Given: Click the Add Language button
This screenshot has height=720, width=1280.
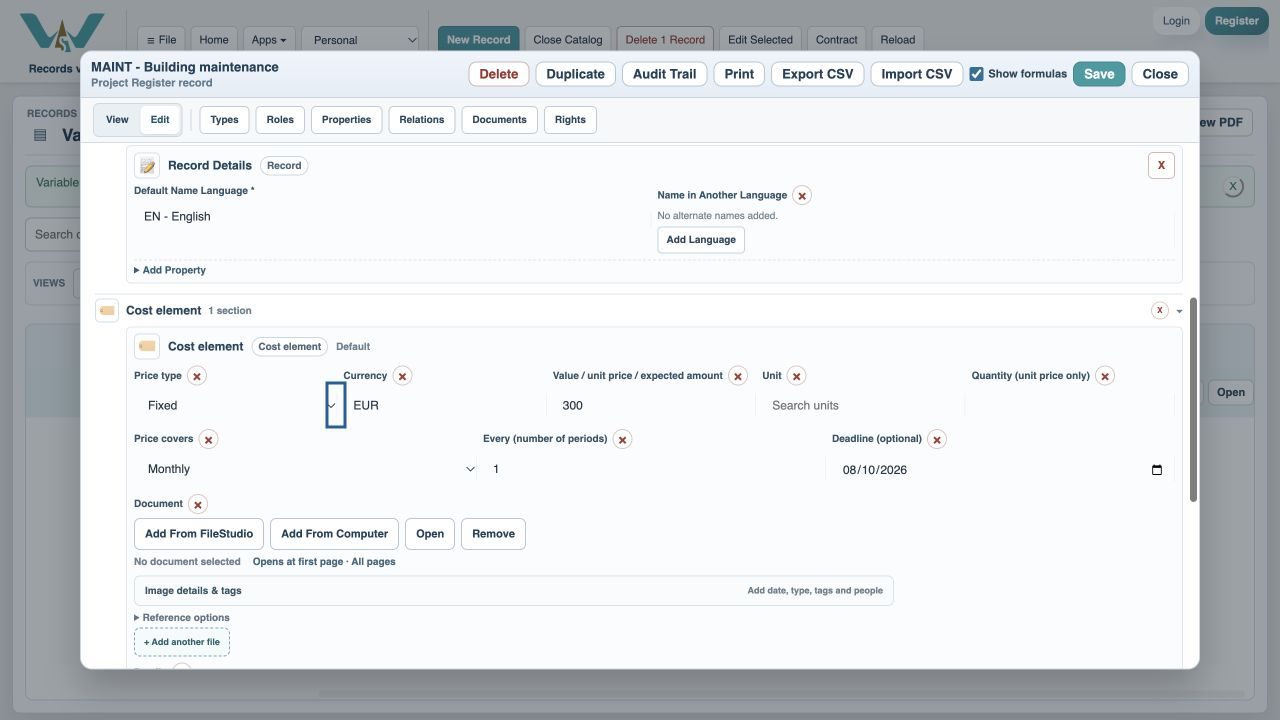Looking at the screenshot, I should (x=701, y=240).
